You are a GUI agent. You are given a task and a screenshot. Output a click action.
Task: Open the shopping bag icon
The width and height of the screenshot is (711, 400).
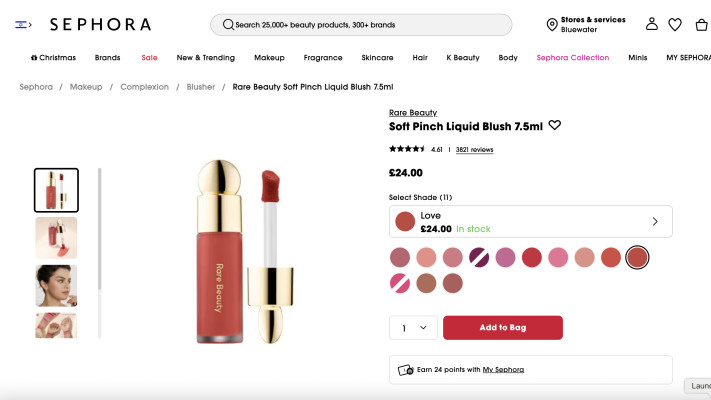click(x=699, y=24)
